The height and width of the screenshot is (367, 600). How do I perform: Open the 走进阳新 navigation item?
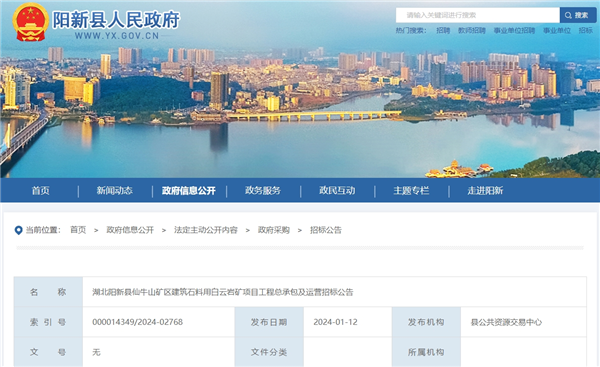(x=485, y=191)
